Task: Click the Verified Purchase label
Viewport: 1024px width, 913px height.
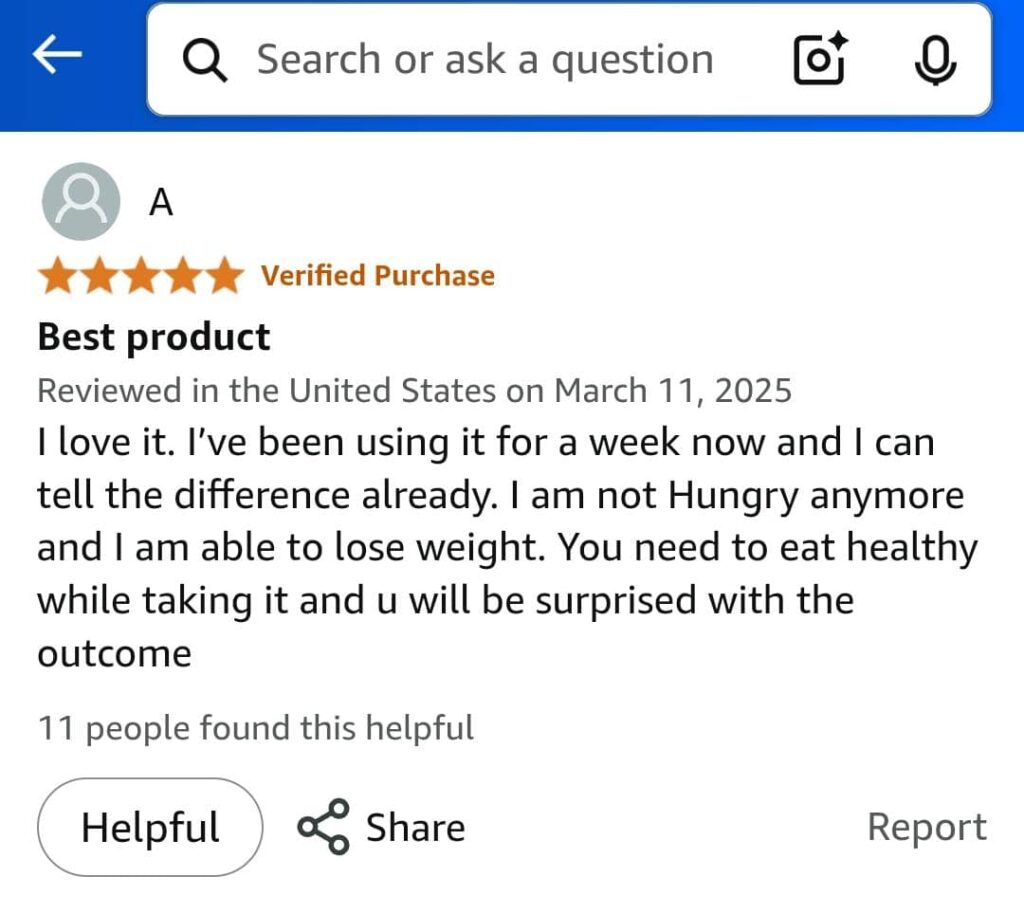Action: click(x=378, y=276)
